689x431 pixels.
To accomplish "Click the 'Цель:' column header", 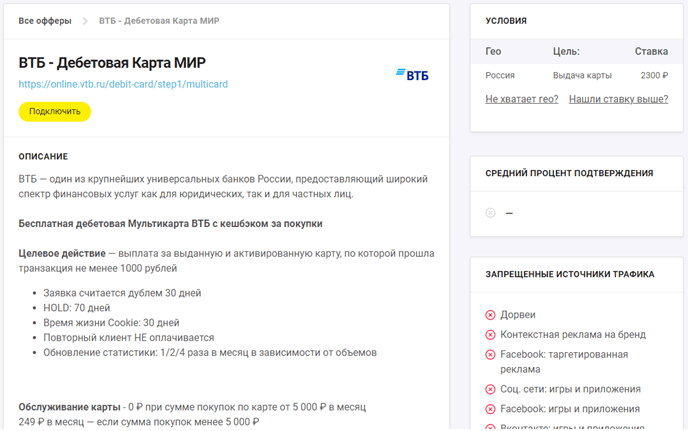I will [566, 51].
